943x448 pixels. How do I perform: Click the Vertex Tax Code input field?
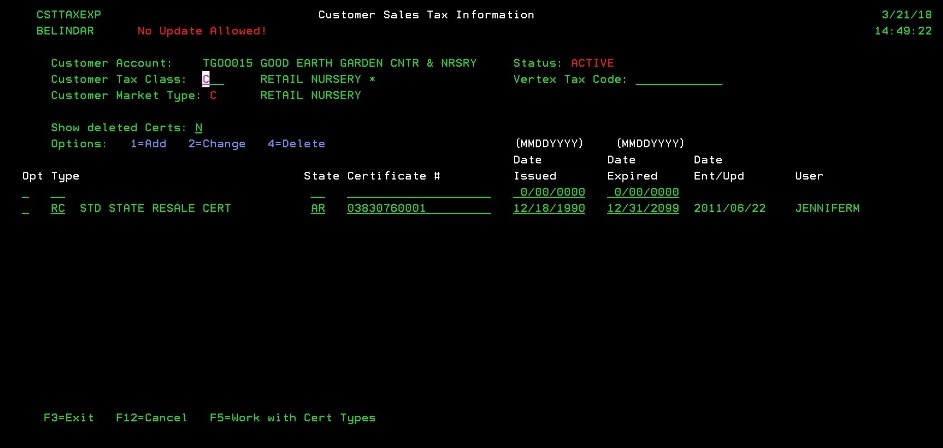coord(678,80)
